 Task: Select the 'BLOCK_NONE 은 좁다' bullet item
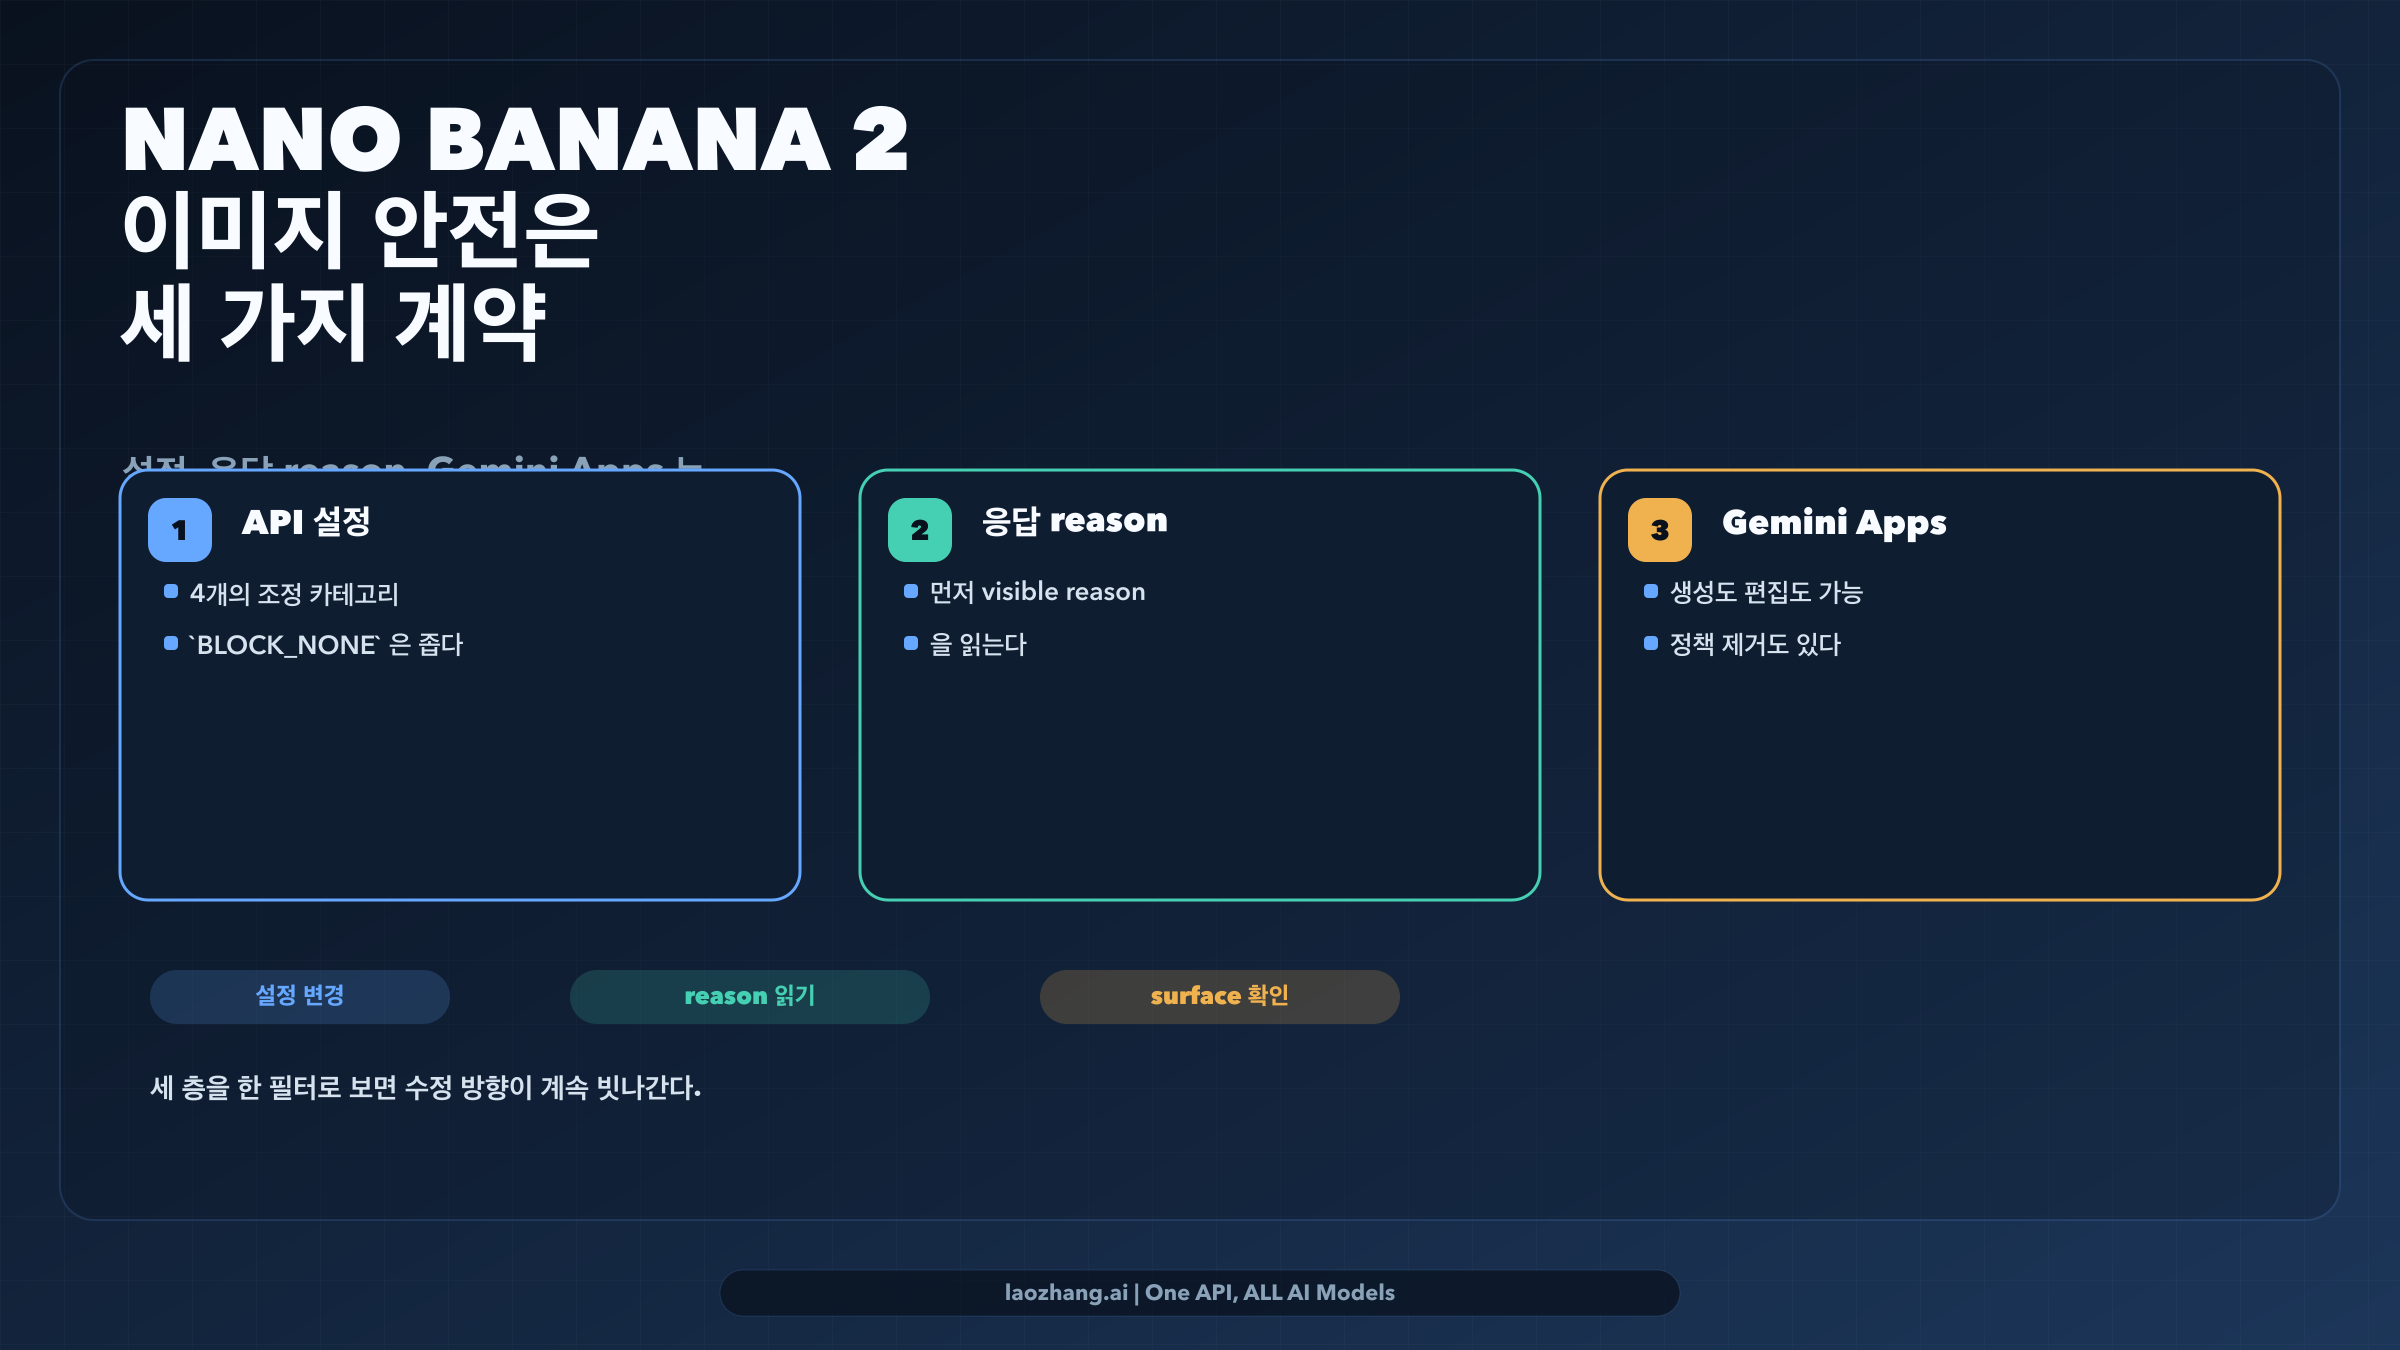point(326,645)
